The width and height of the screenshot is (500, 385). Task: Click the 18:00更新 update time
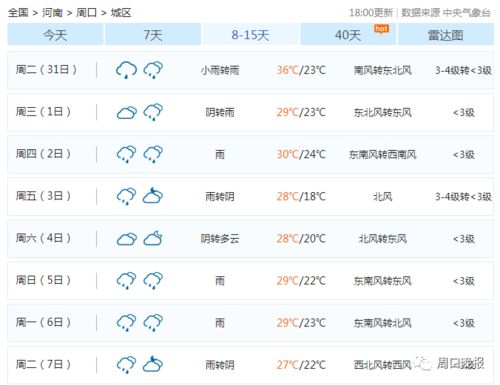(371, 13)
